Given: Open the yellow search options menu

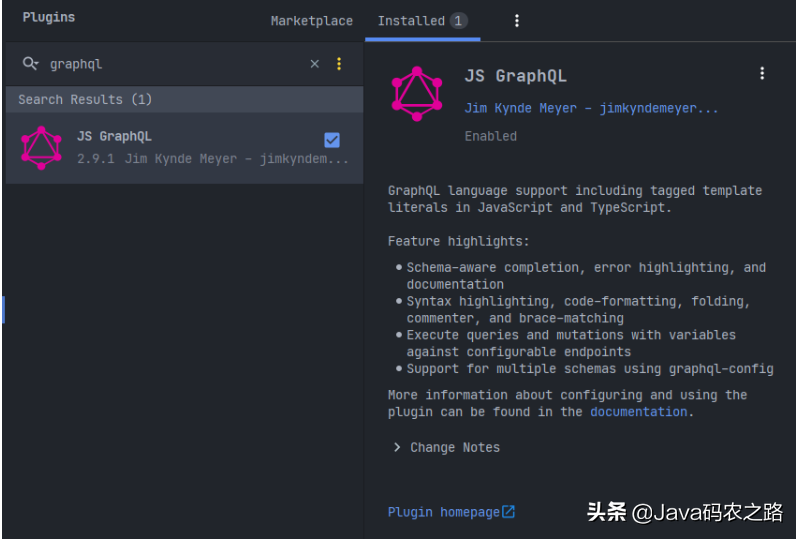Looking at the screenshot, I should (339, 64).
